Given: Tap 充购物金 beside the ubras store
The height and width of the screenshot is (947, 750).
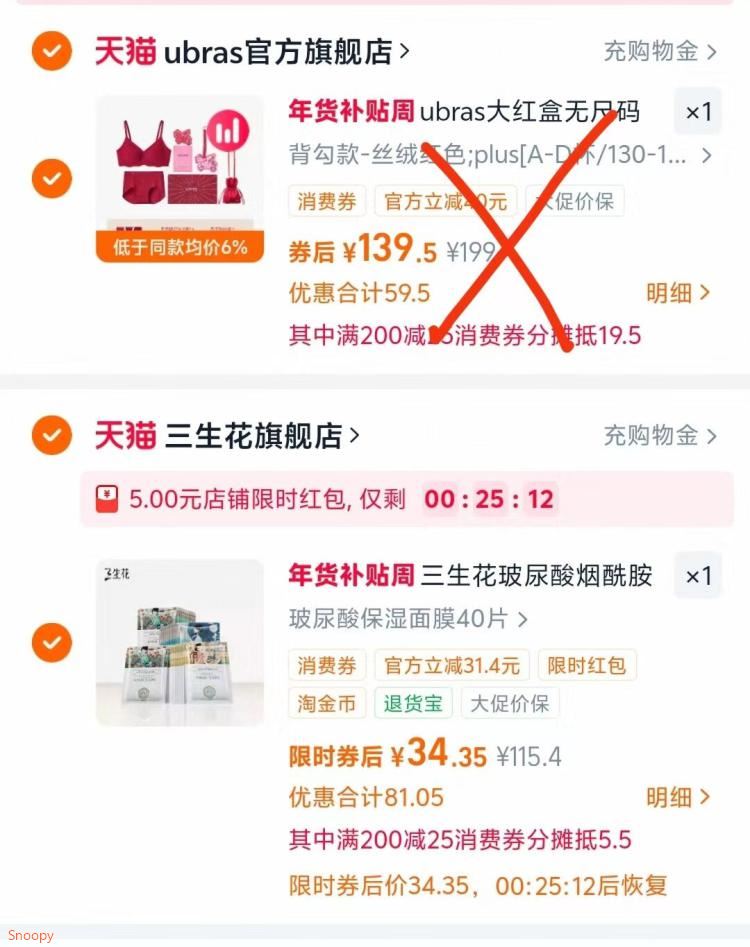Looking at the screenshot, I should pyautogui.click(x=660, y=52).
